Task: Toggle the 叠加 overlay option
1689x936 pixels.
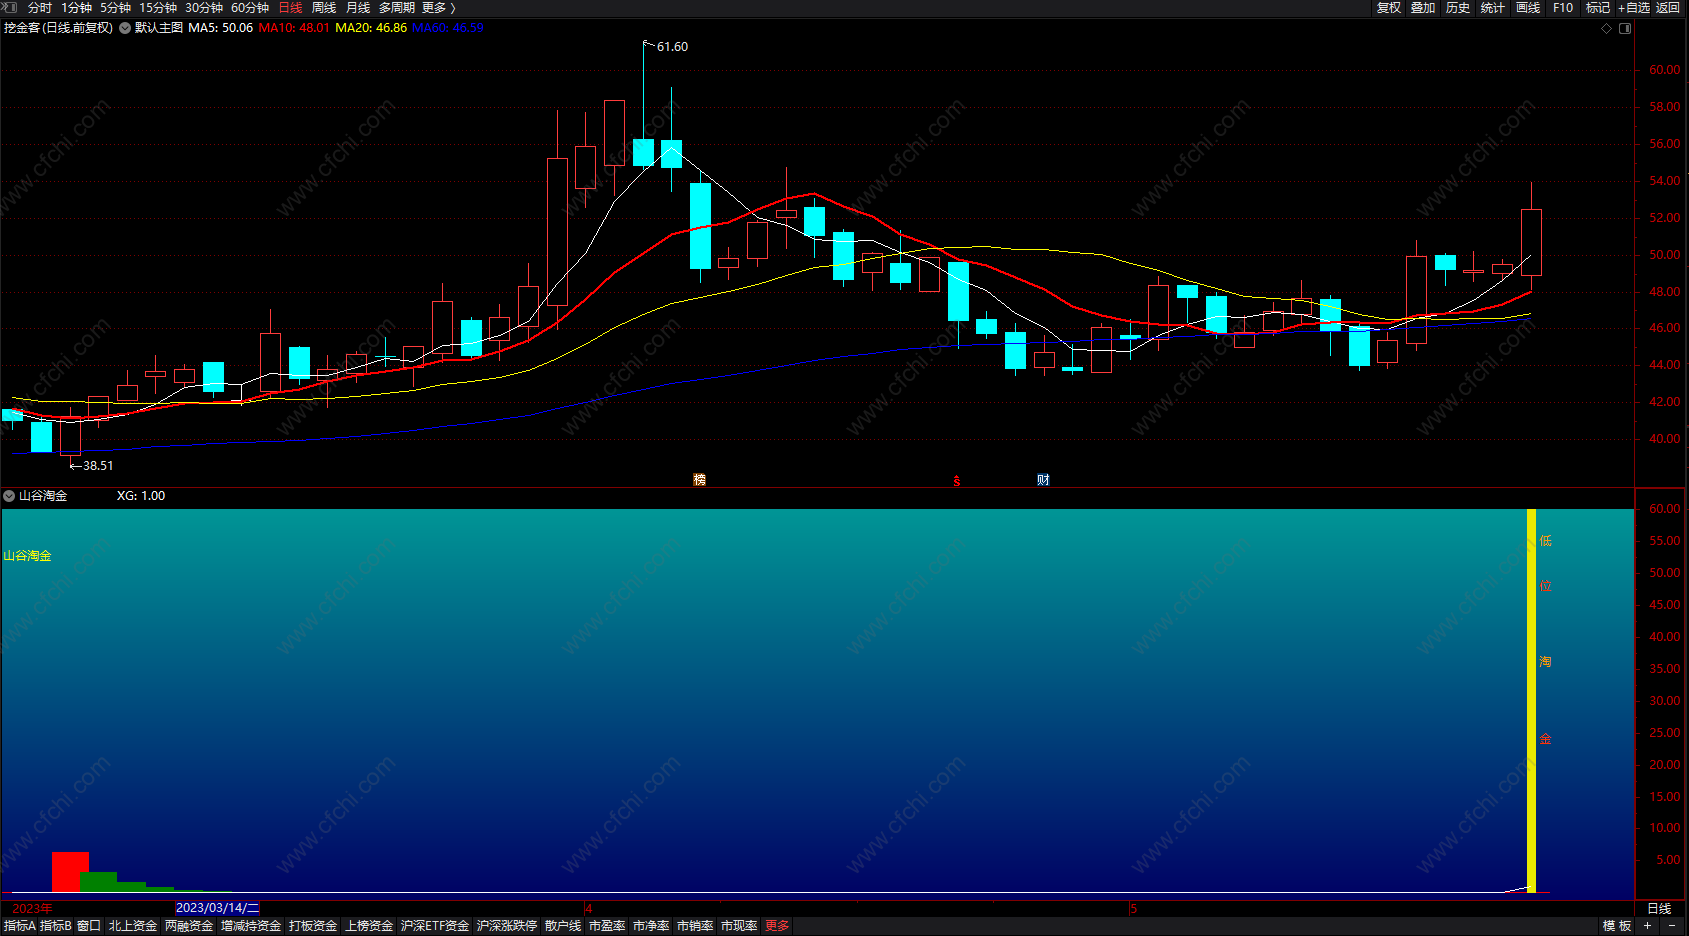Action: click(x=1423, y=8)
